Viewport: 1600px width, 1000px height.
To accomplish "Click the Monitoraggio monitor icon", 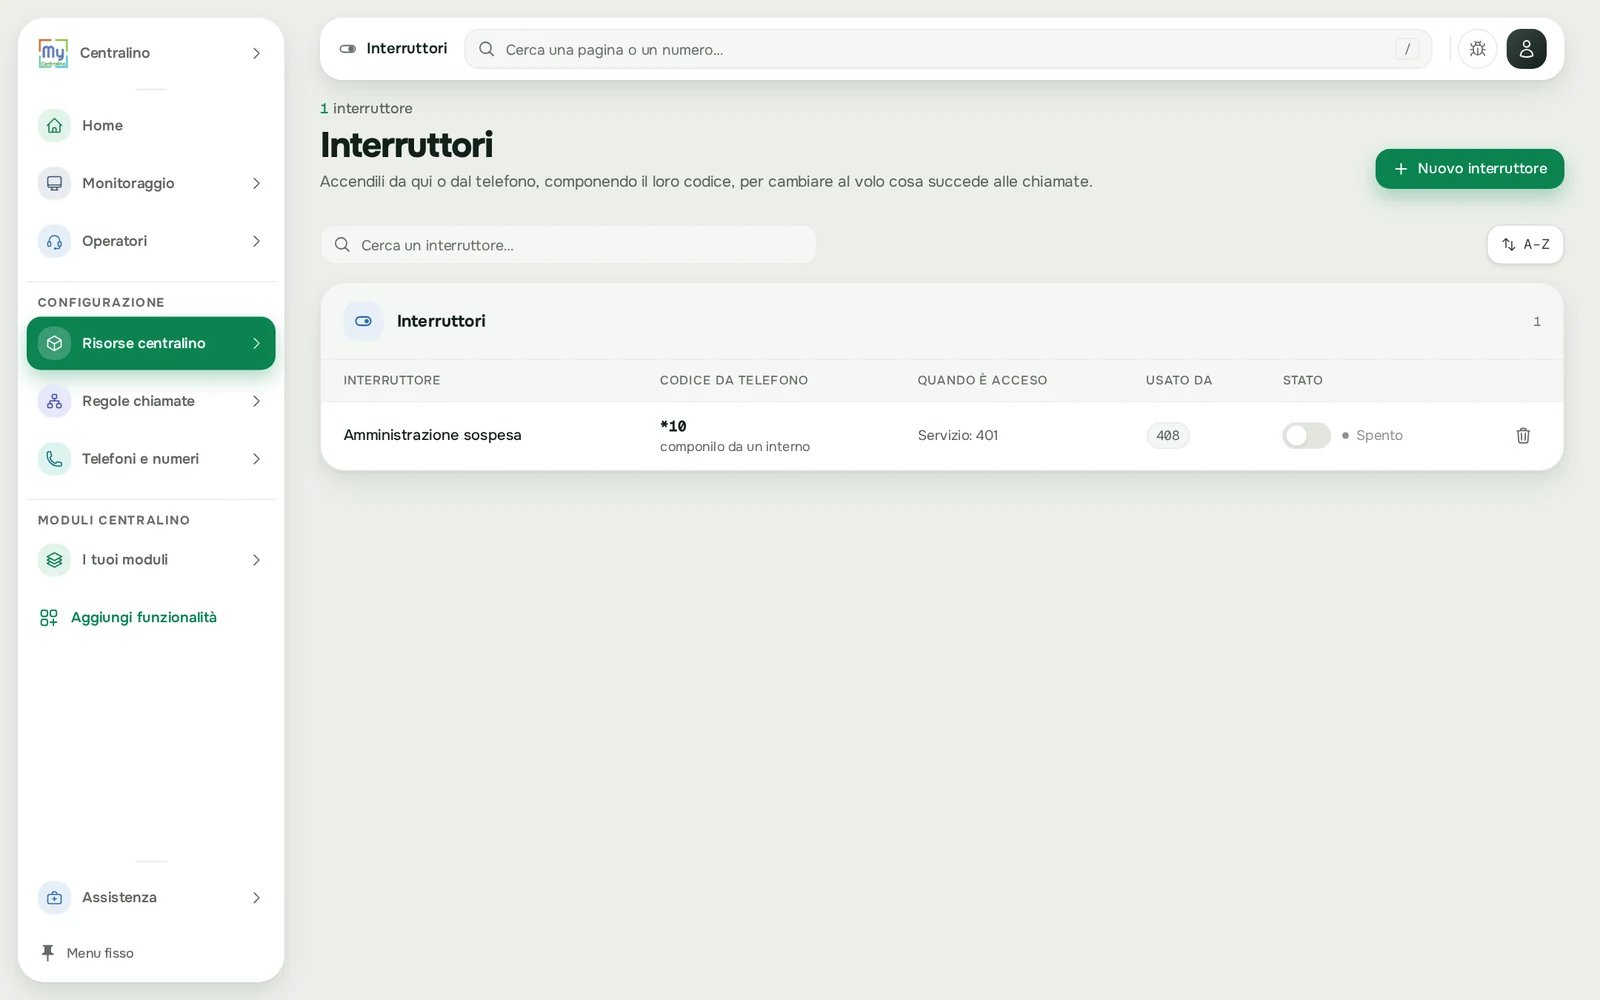I will (x=54, y=183).
